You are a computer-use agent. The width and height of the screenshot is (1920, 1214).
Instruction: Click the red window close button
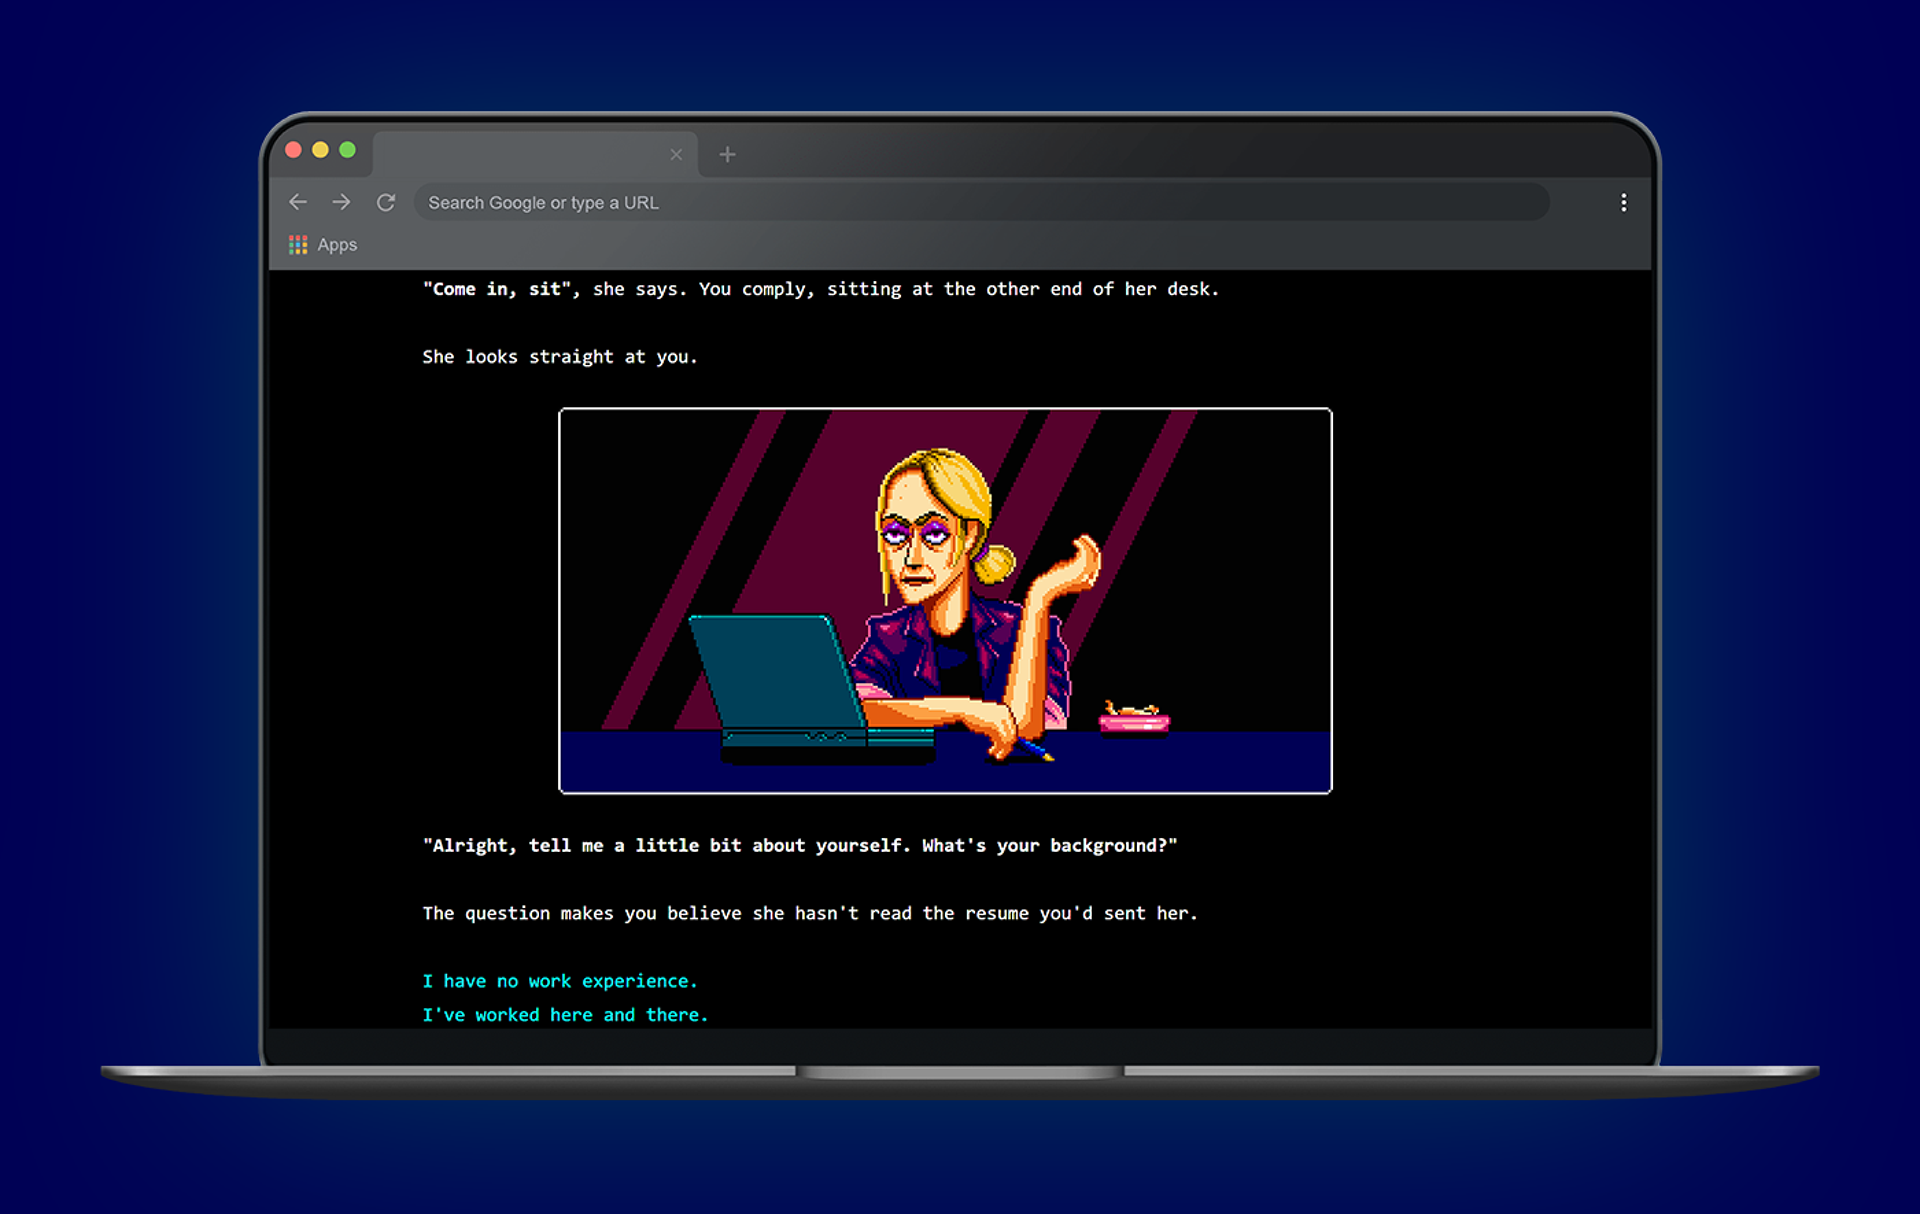coord(294,150)
